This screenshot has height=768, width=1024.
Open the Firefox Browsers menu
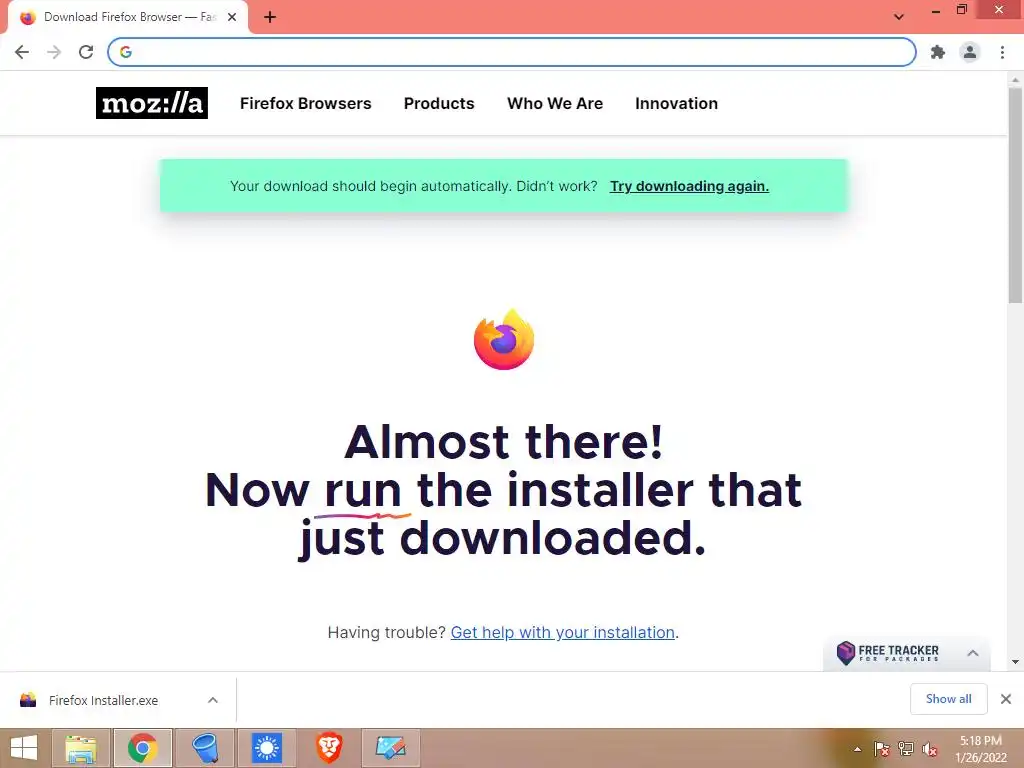click(x=306, y=103)
